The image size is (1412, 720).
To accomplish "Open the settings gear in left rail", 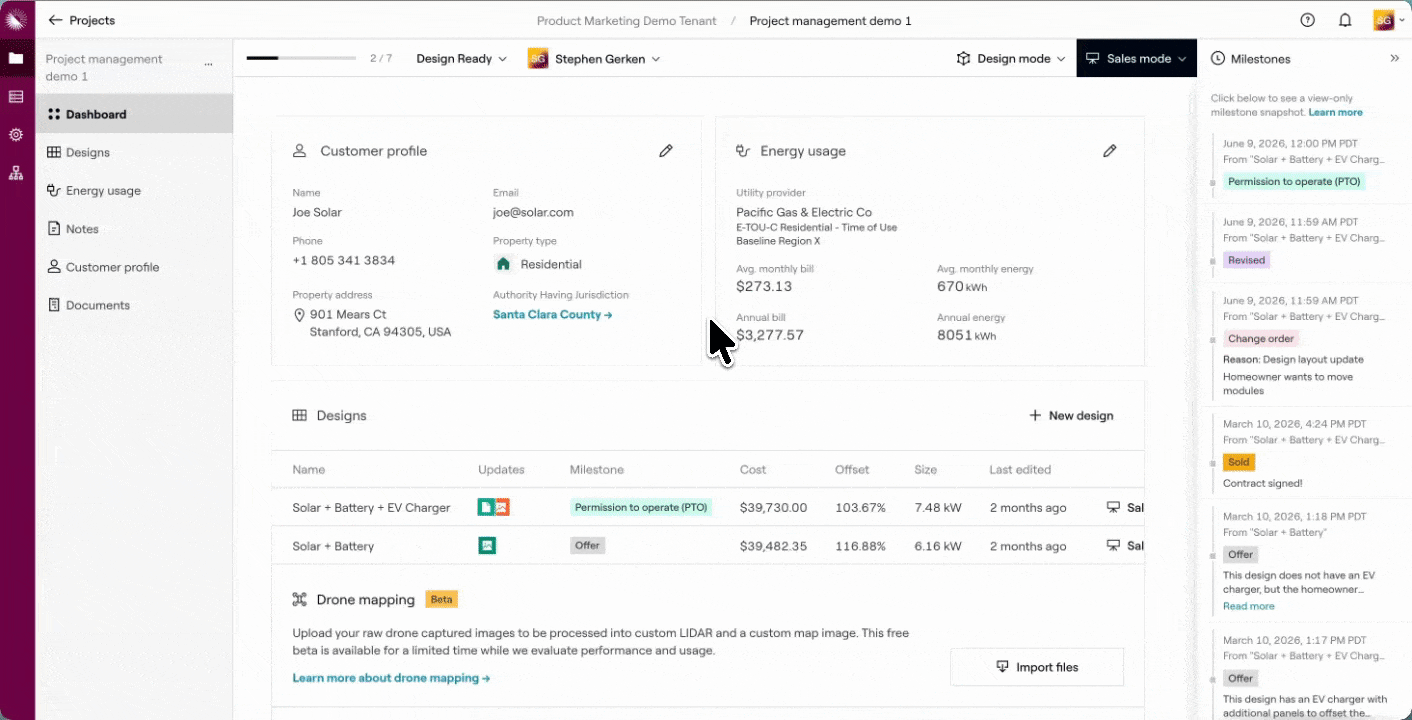I will tap(16, 134).
